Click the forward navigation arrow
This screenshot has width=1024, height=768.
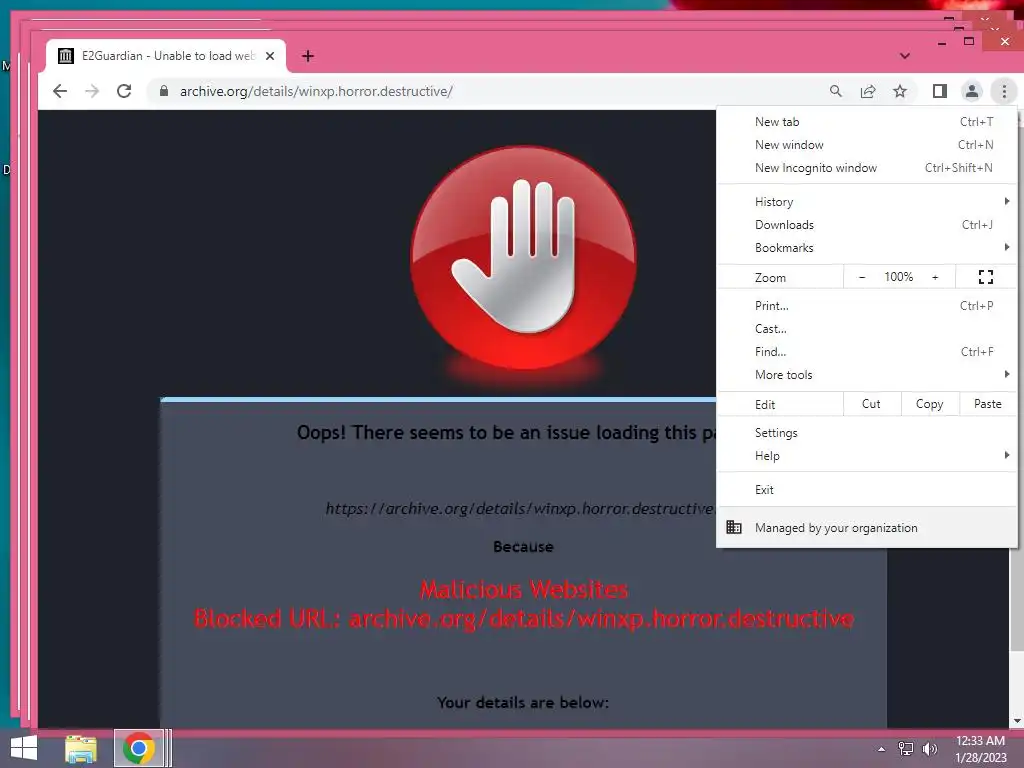pos(92,91)
